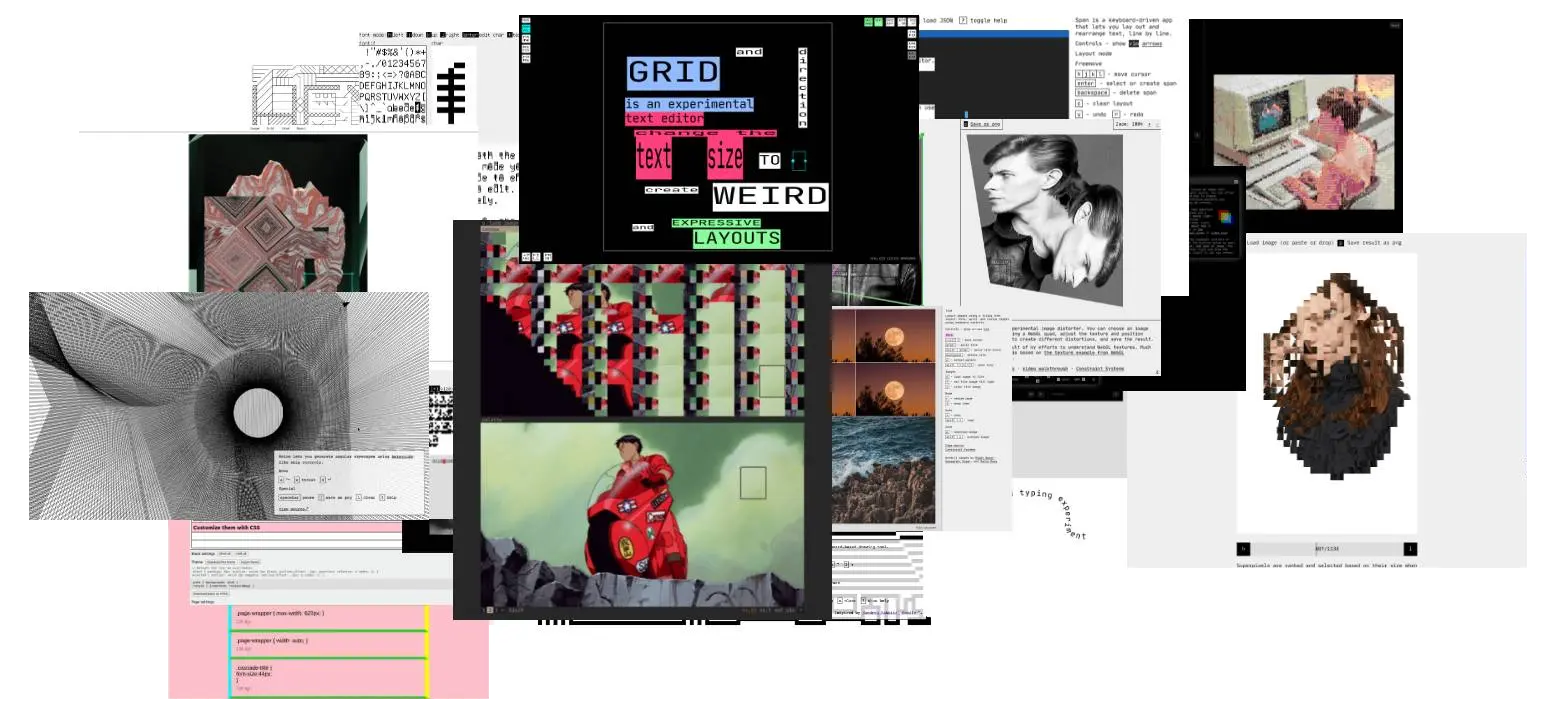This screenshot has height=717, width=1565.
Task: Click the "spacebar" key in the Moire help panel
Action: 289,497
